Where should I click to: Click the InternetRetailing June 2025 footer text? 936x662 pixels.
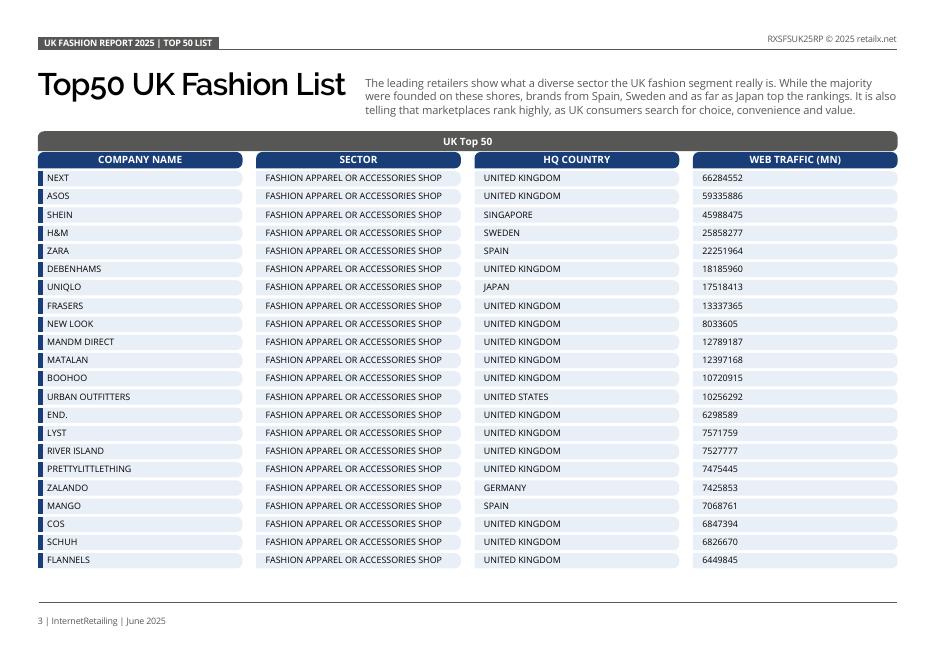pyautogui.click(x=102, y=621)
